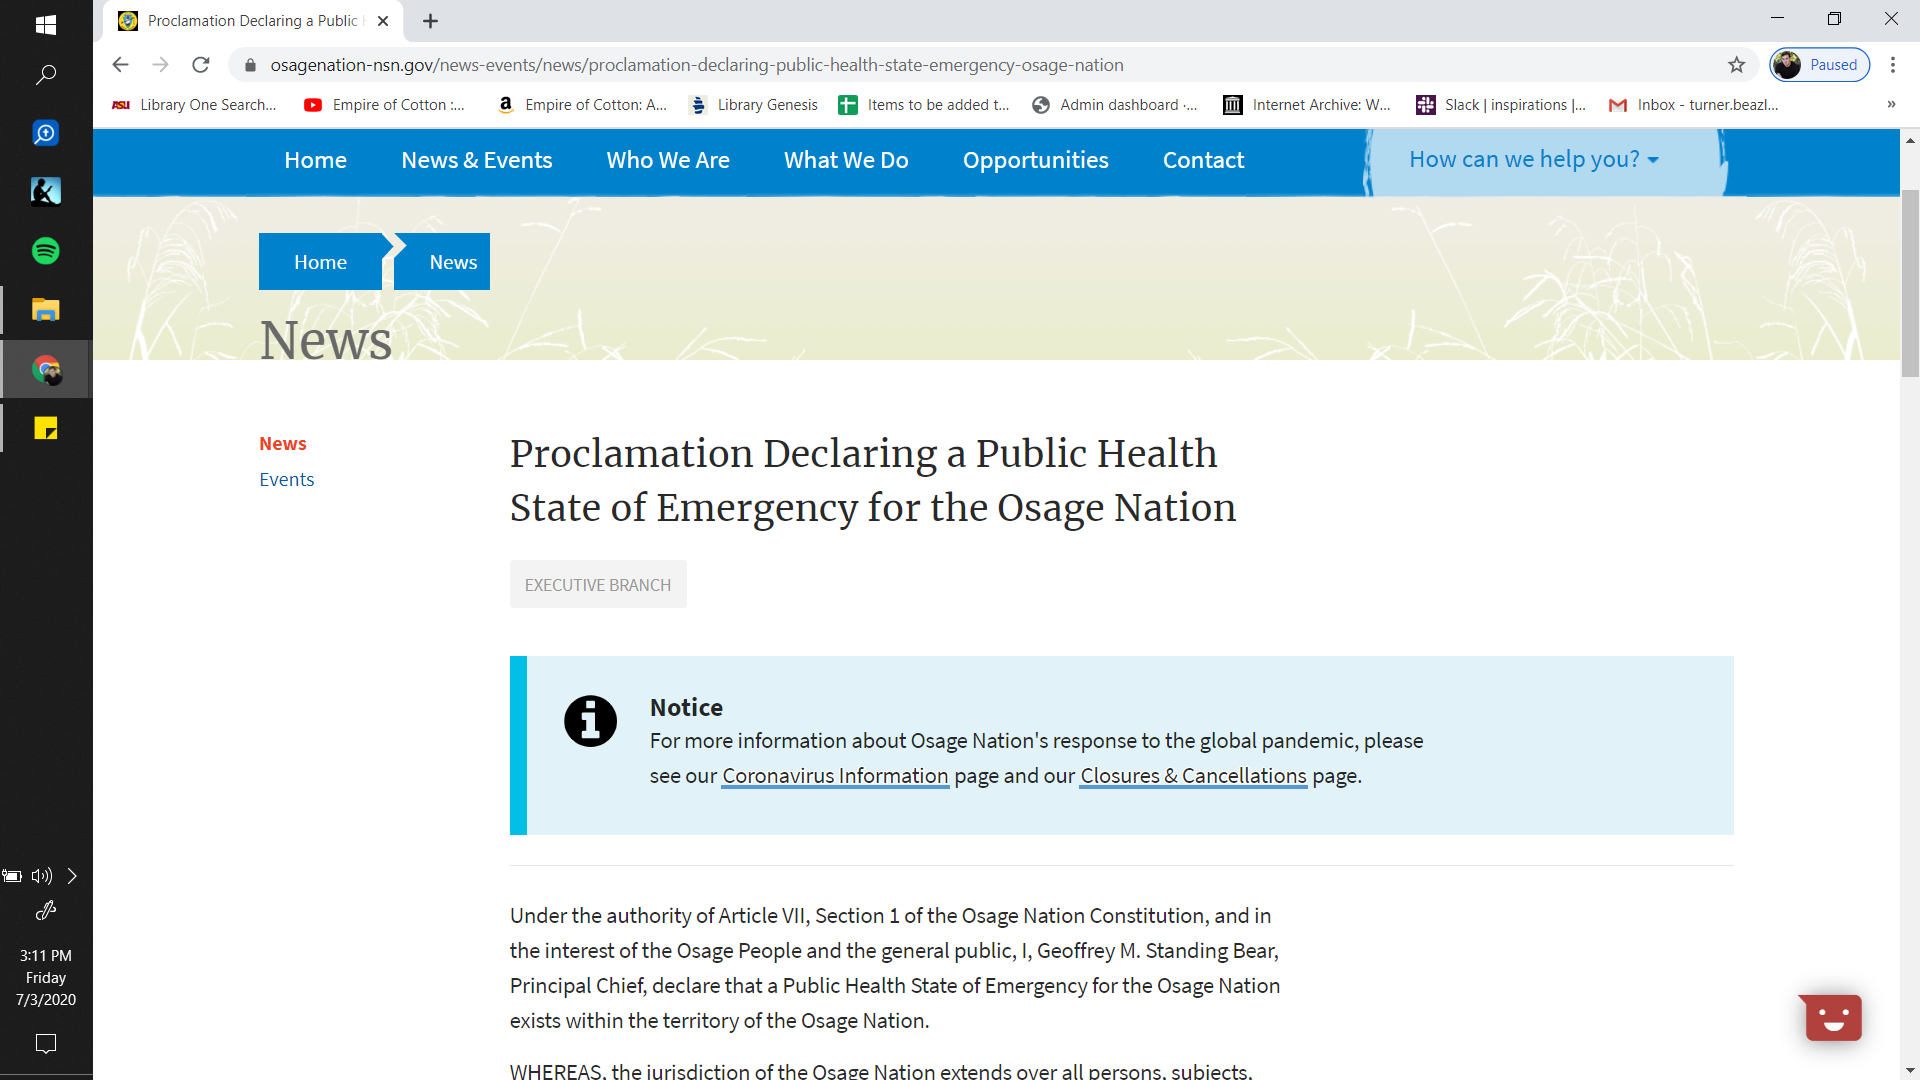The width and height of the screenshot is (1920, 1080).
Task: Open the News & Events menu
Action: point(476,160)
